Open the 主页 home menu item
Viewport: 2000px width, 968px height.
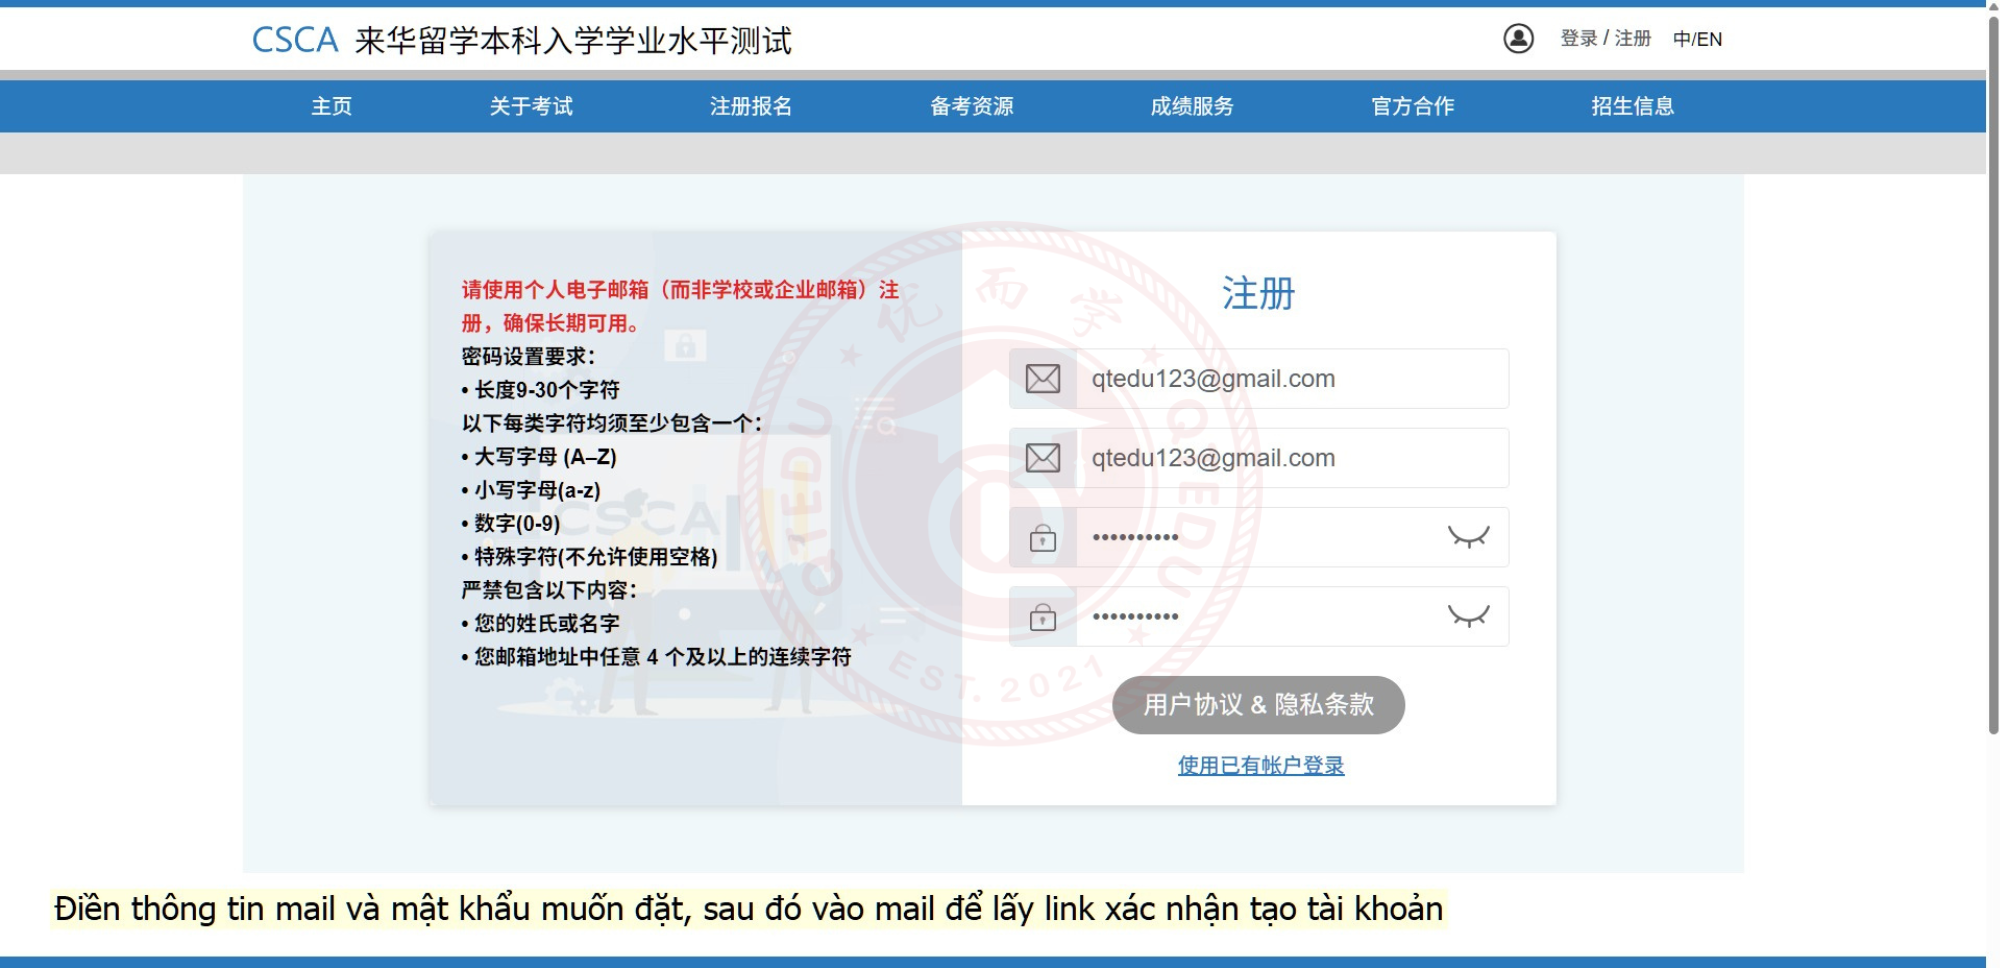pyautogui.click(x=331, y=106)
